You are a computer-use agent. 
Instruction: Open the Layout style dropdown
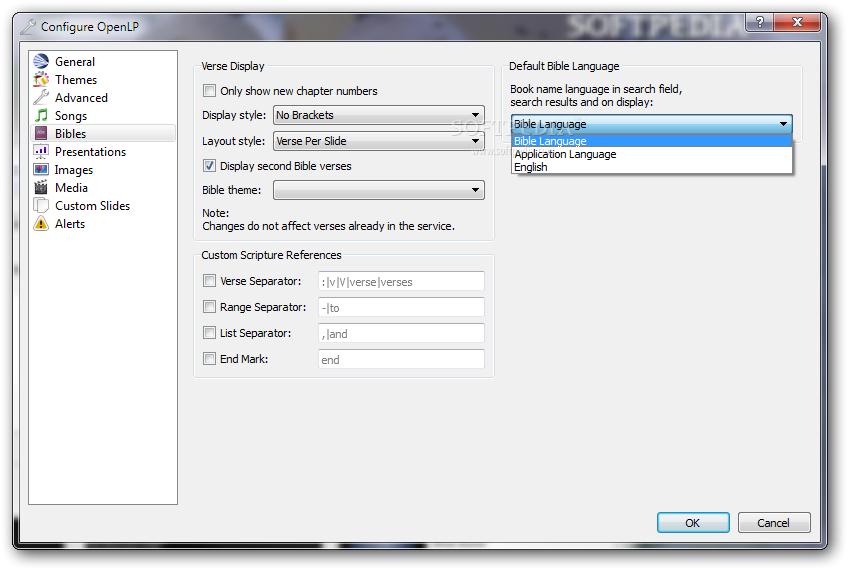[379, 141]
